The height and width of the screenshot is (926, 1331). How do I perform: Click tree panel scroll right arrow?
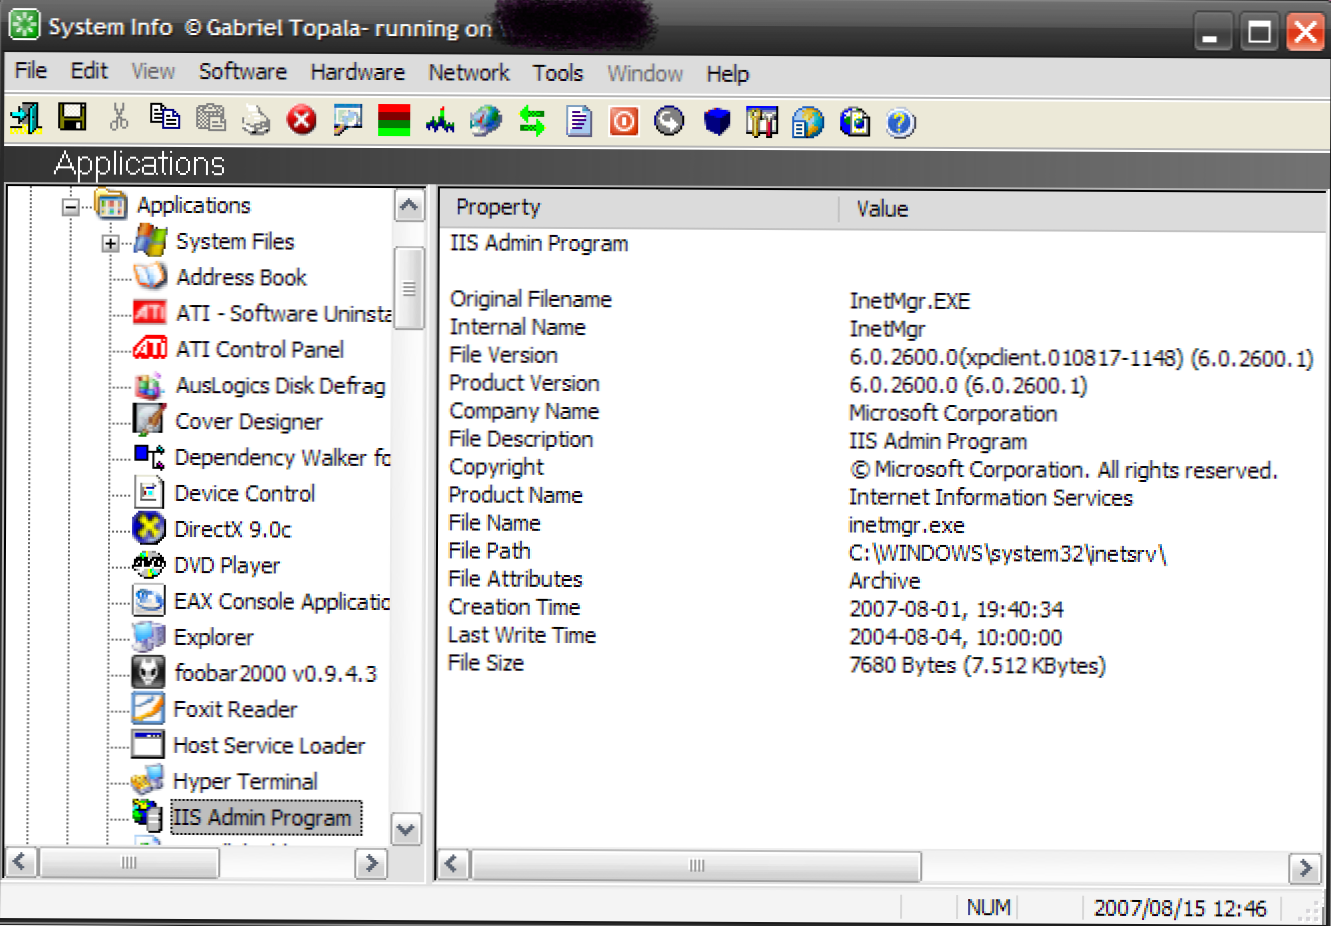click(x=371, y=863)
